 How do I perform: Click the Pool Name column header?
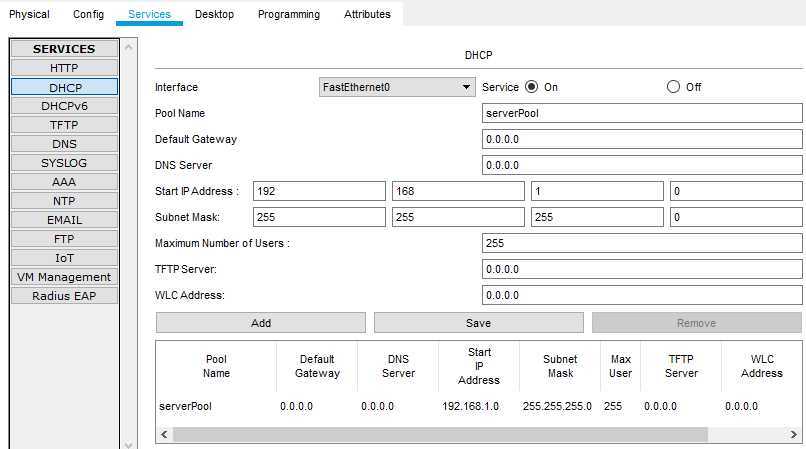216,366
